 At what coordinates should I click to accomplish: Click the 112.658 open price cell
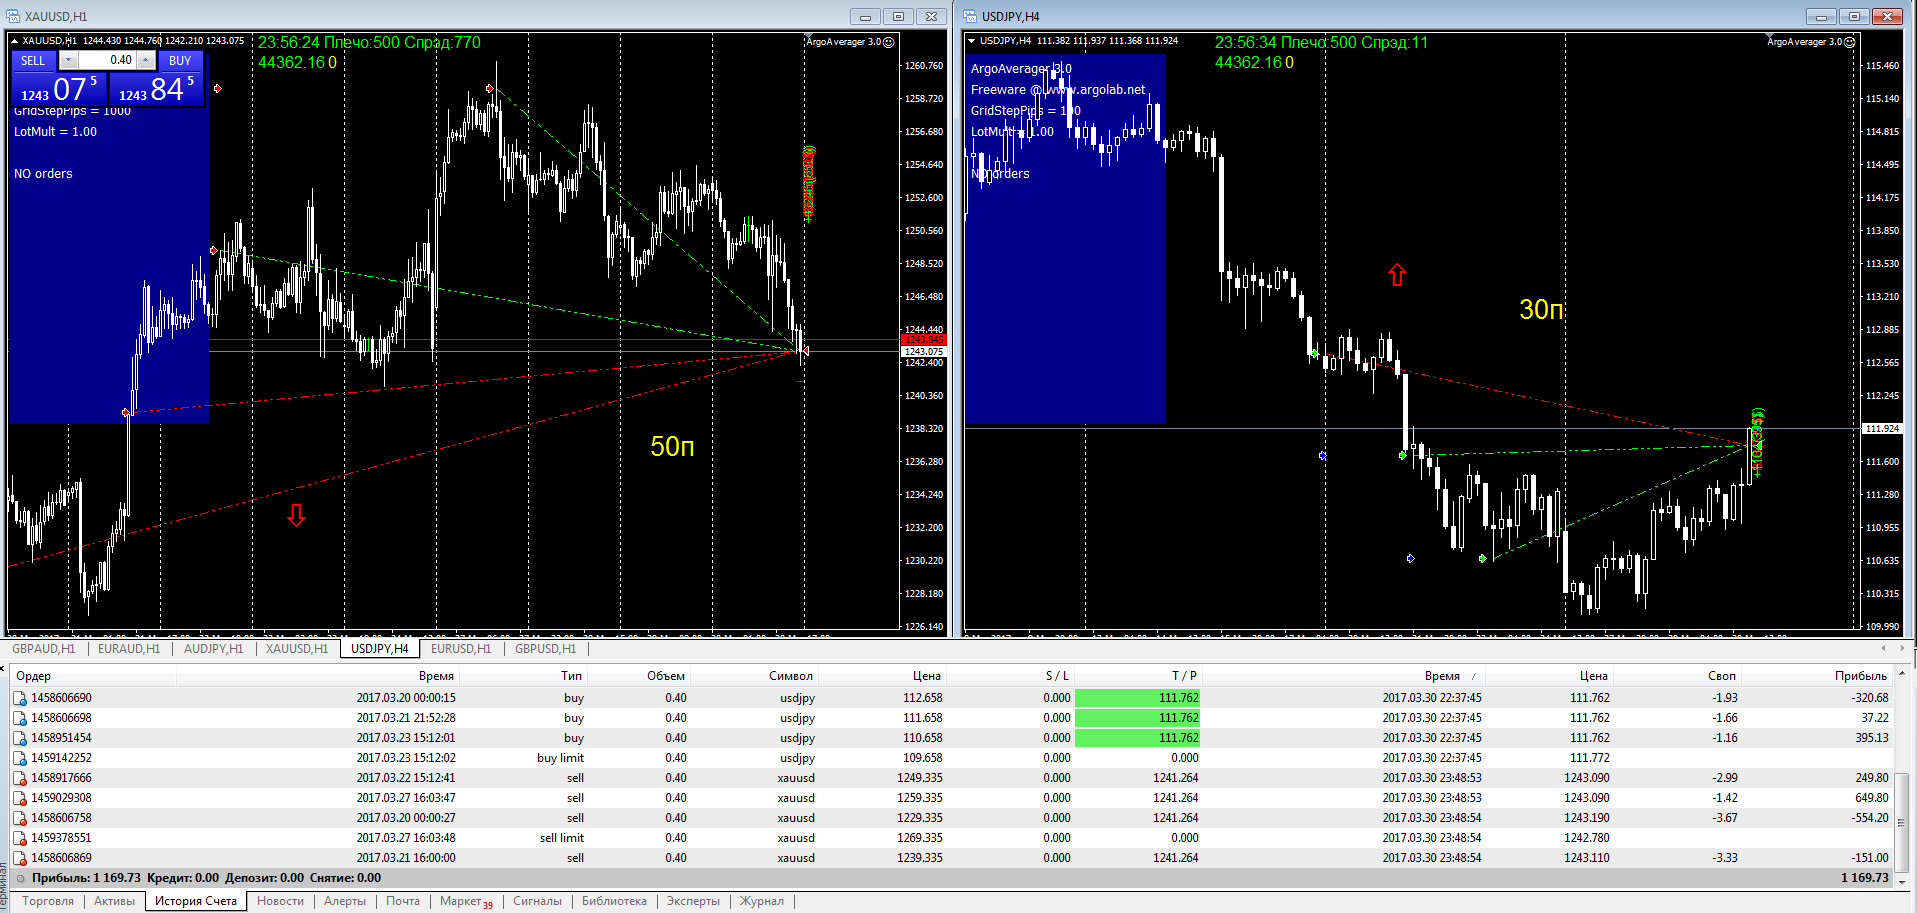pos(923,698)
